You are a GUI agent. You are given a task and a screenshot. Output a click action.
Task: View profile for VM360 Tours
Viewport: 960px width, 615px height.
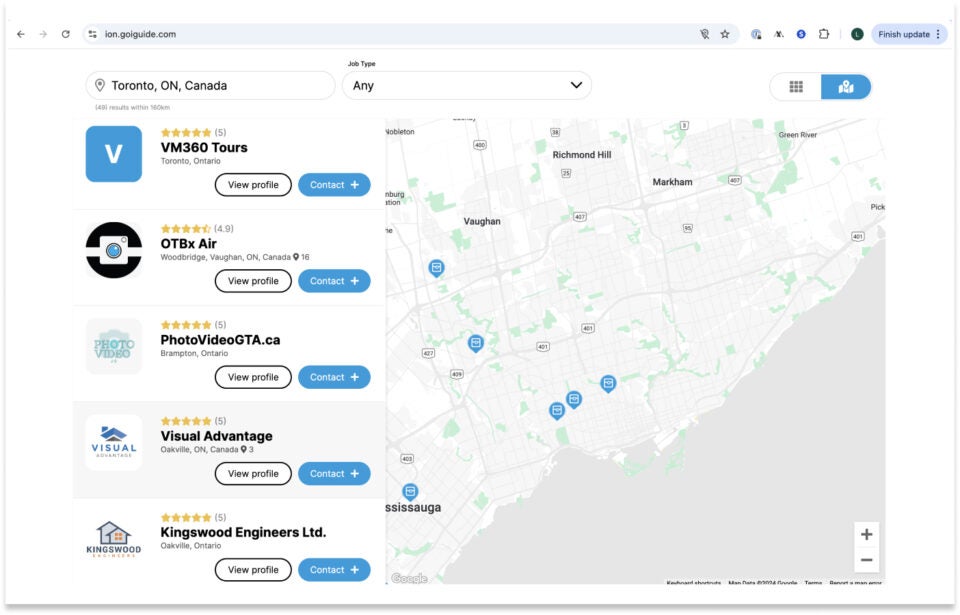coord(253,185)
